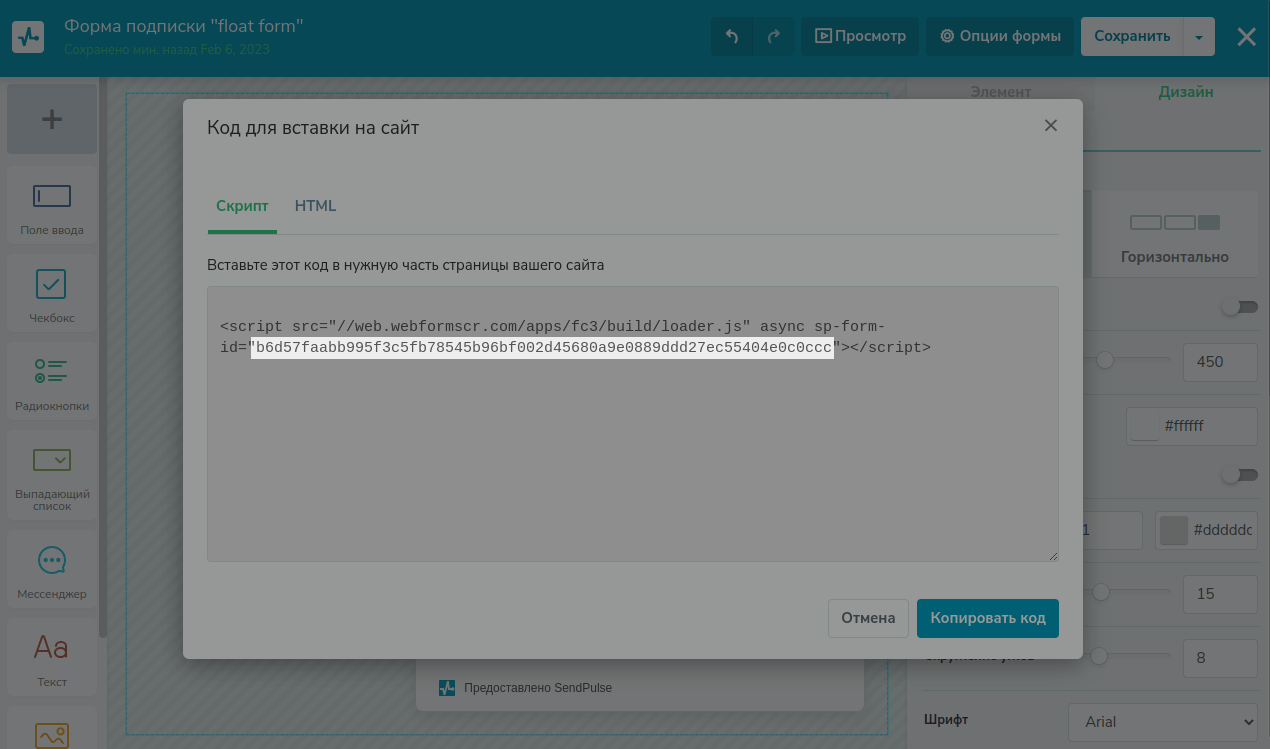Select the Мессенджер element
This screenshot has width=1270, height=749.
tap(52, 571)
